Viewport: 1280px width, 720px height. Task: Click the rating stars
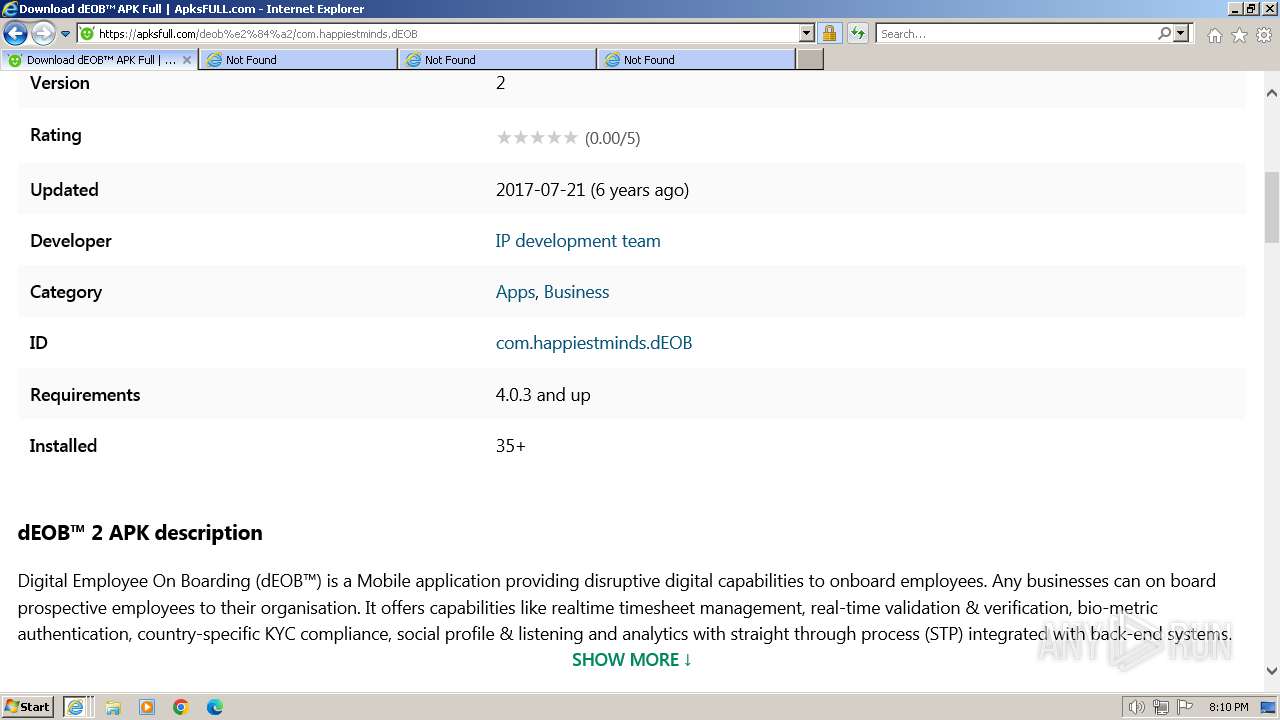tap(537, 138)
